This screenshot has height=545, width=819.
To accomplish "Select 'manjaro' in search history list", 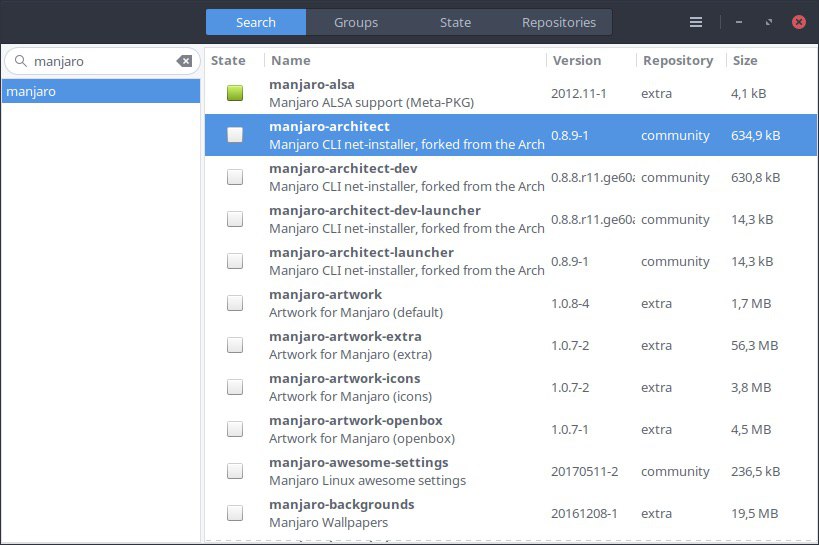I will [101, 91].
